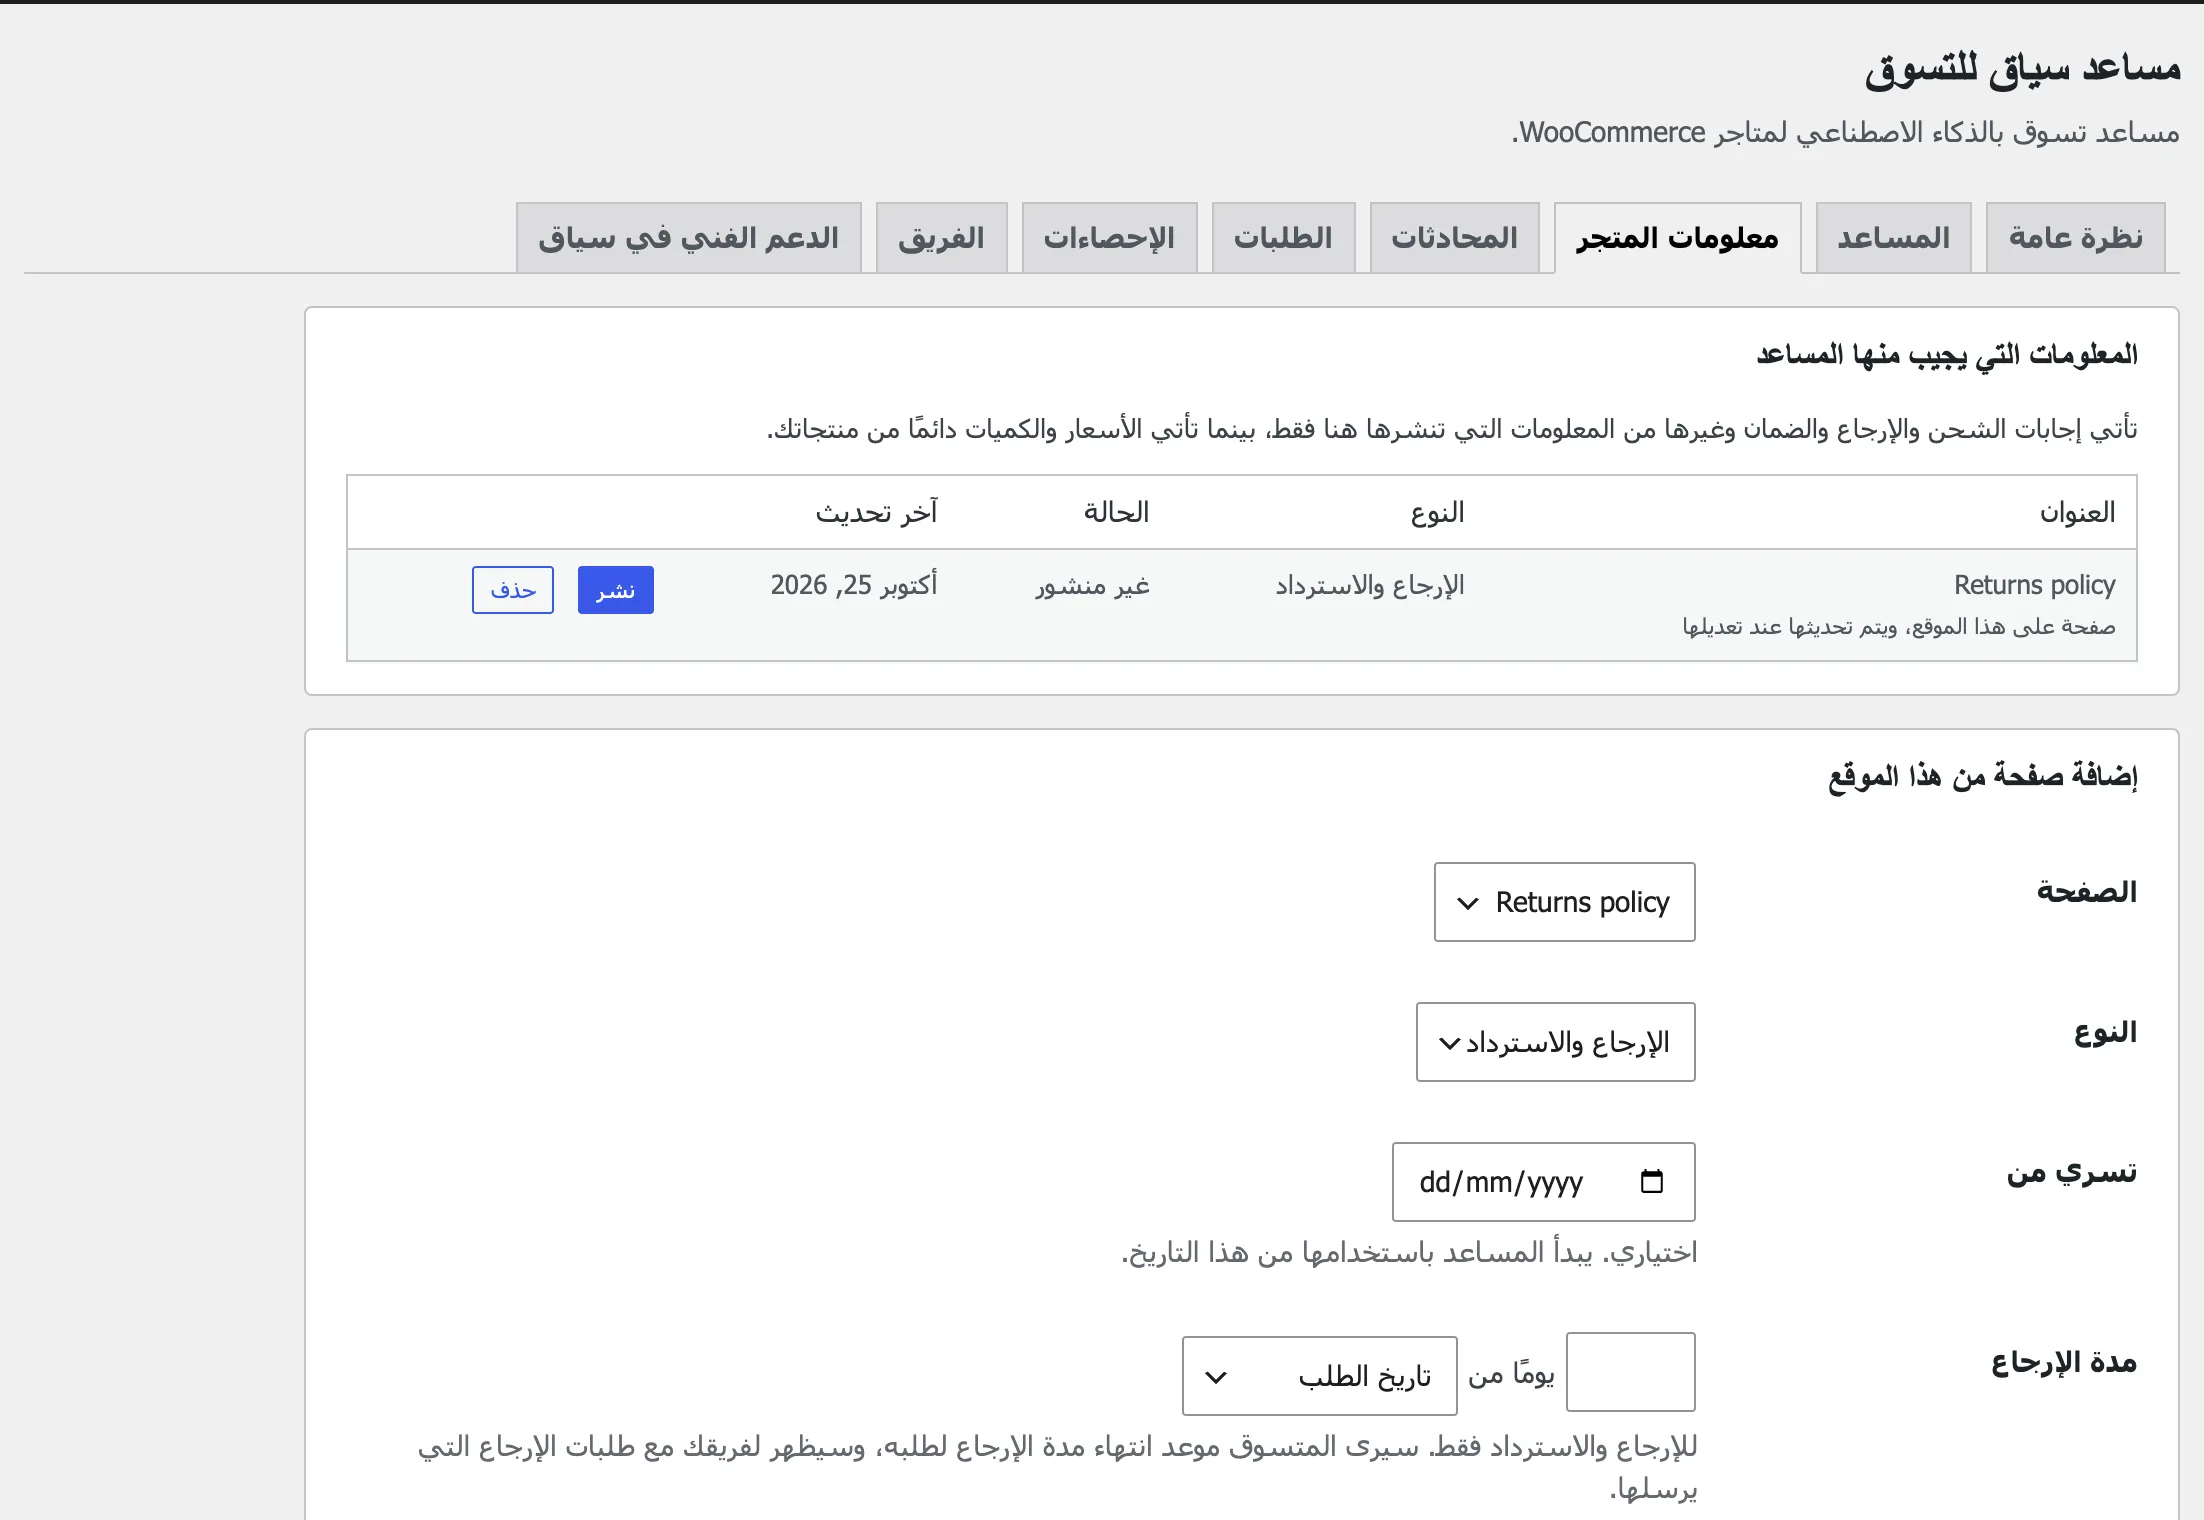Open الدعم الفني في سياق tab

click(x=688, y=238)
